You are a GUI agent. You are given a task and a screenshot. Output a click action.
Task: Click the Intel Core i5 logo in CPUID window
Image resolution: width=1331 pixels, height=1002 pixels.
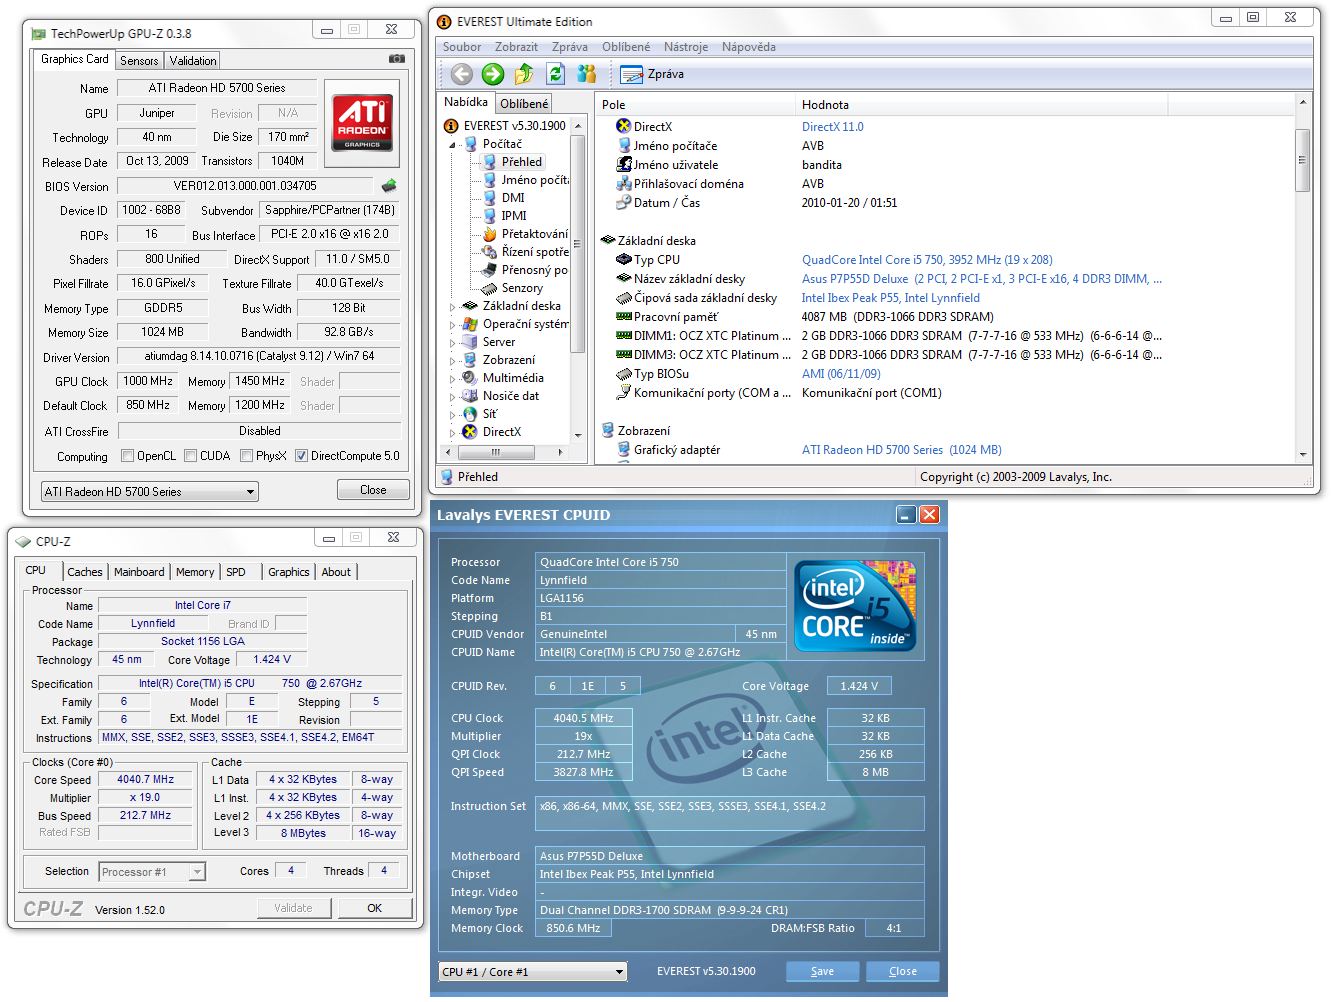coord(855,605)
